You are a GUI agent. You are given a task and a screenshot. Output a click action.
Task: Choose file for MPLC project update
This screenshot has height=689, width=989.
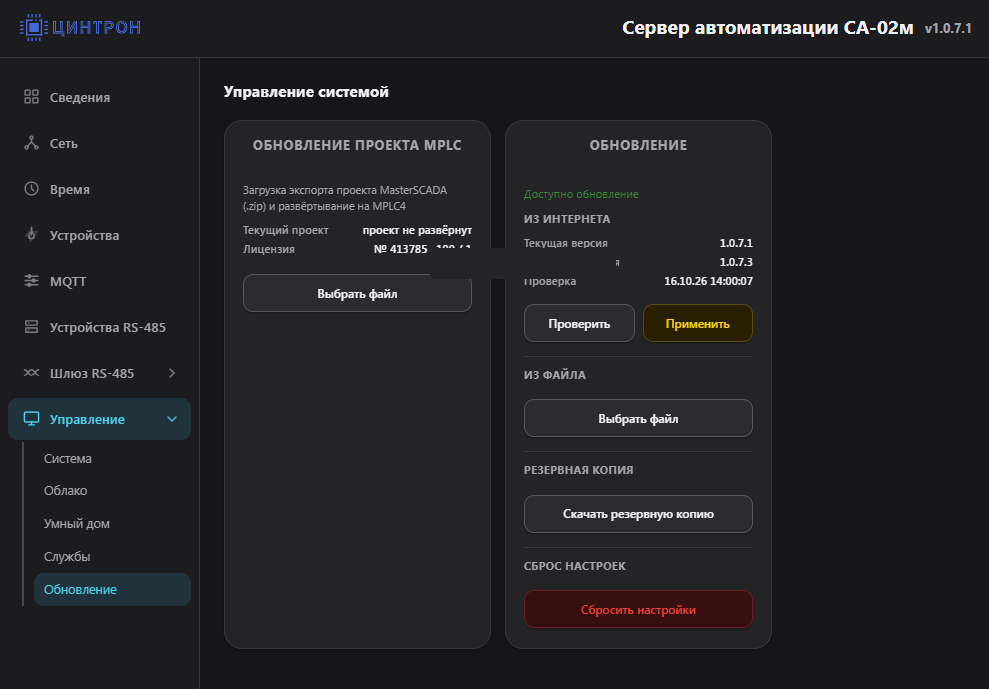[358, 293]
